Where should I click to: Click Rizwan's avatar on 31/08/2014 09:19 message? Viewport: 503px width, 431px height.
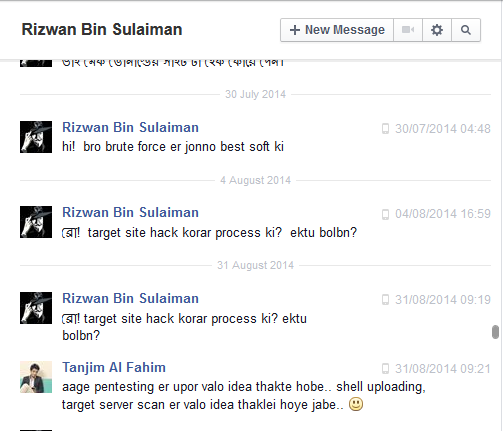point(36,308)
